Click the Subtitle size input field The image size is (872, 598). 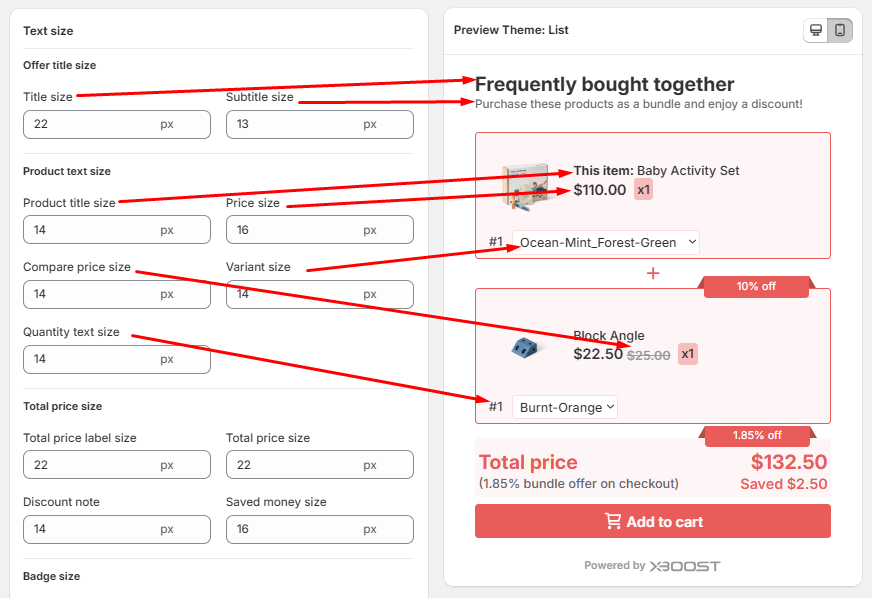point(295,124)
